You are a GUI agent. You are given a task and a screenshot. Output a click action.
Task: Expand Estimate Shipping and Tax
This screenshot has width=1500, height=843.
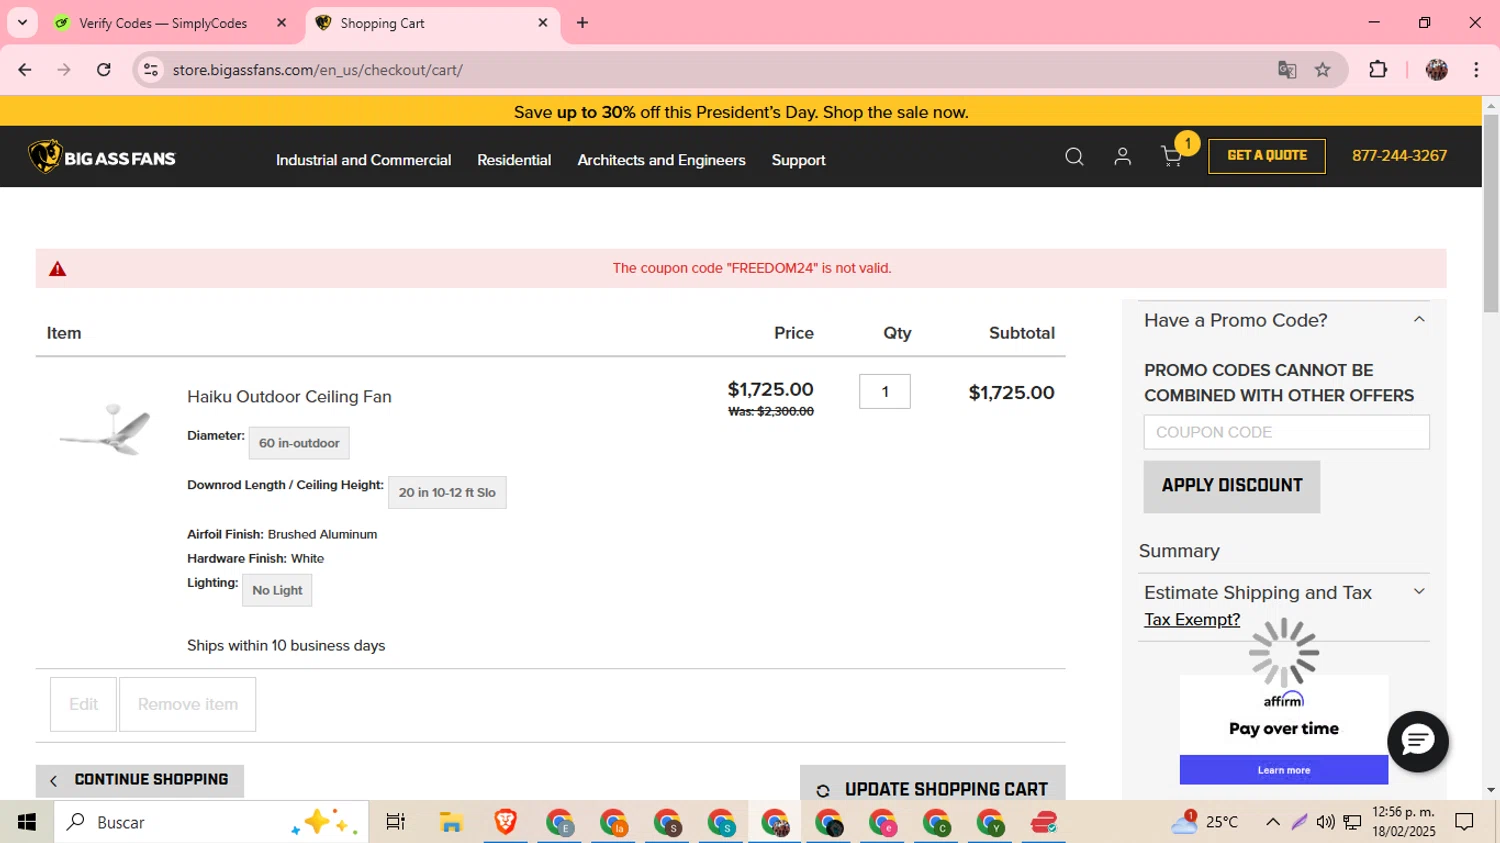(x=1418, y=592)
